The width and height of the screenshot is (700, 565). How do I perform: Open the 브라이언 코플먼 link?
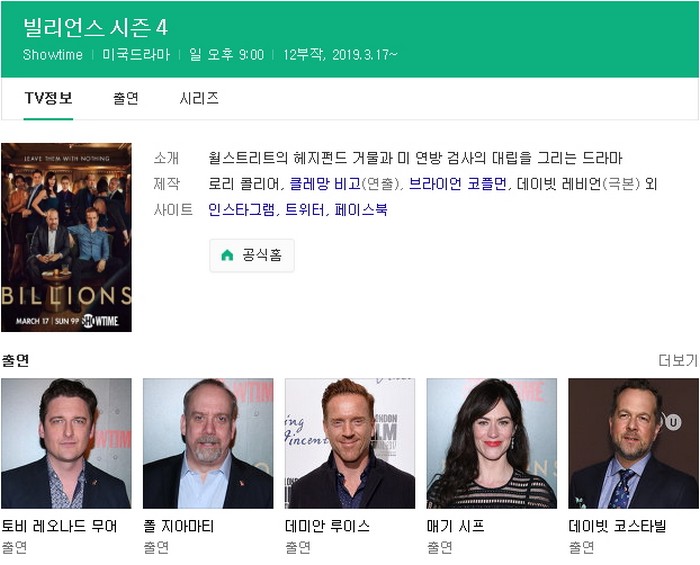pyautogui.click(x=458, y=183)
